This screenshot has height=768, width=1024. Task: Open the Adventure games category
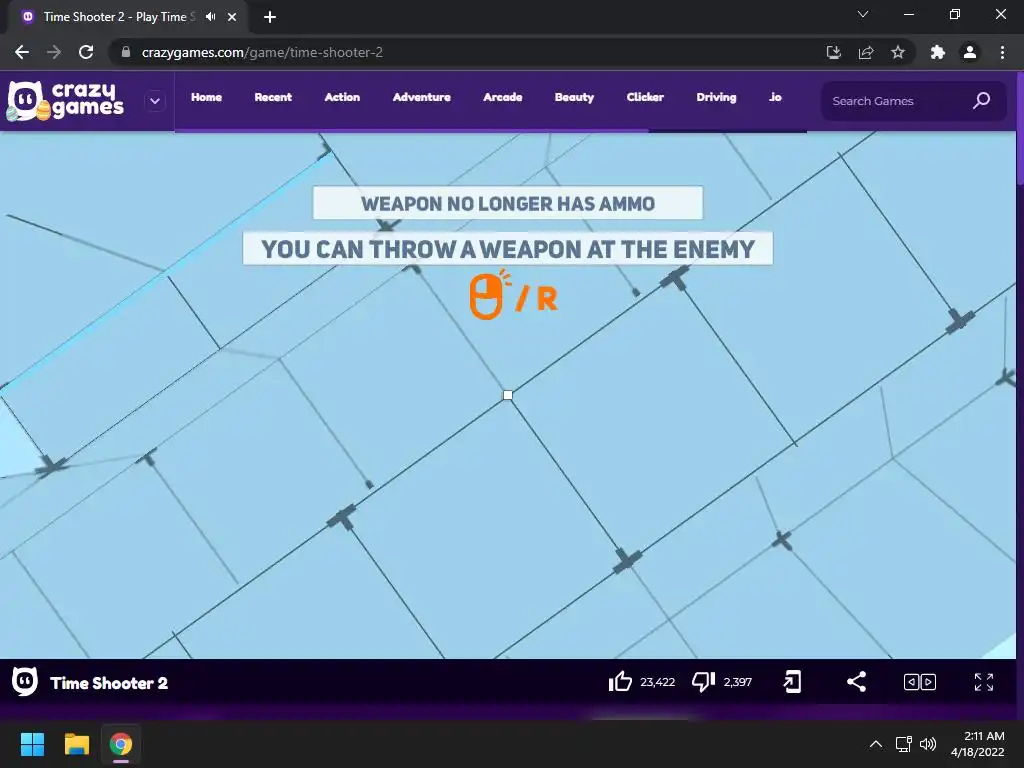pyautogui.click(x=421, y=97)
